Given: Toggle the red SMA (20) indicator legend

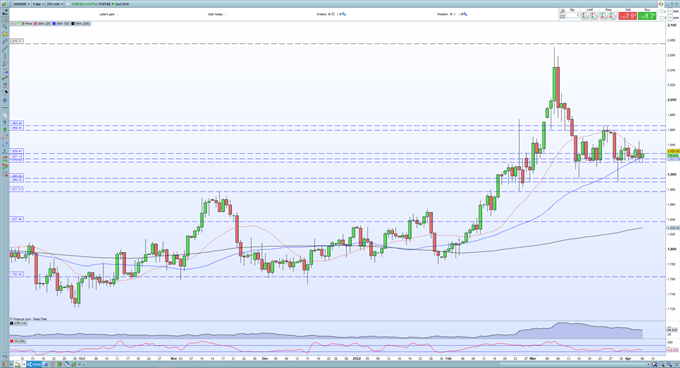Looking at the screenshot, I should [42, 24].
